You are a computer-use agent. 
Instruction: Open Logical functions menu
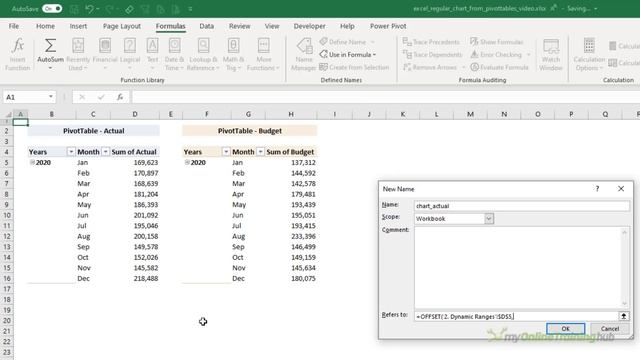pyautogui.click(x=130, y=54)
